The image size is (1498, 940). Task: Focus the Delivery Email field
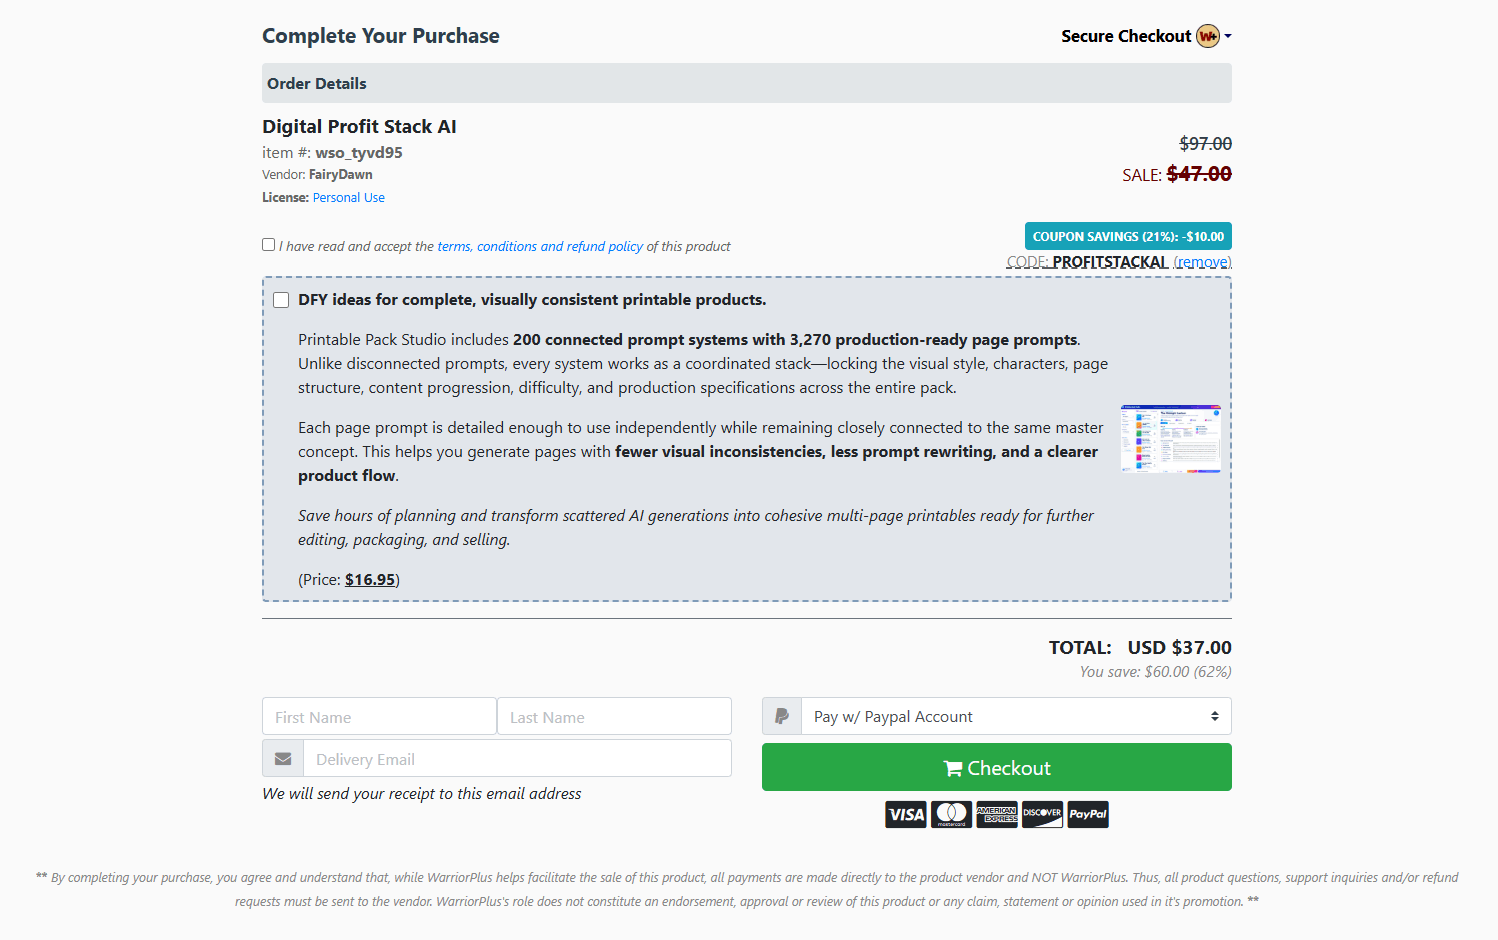517,759
